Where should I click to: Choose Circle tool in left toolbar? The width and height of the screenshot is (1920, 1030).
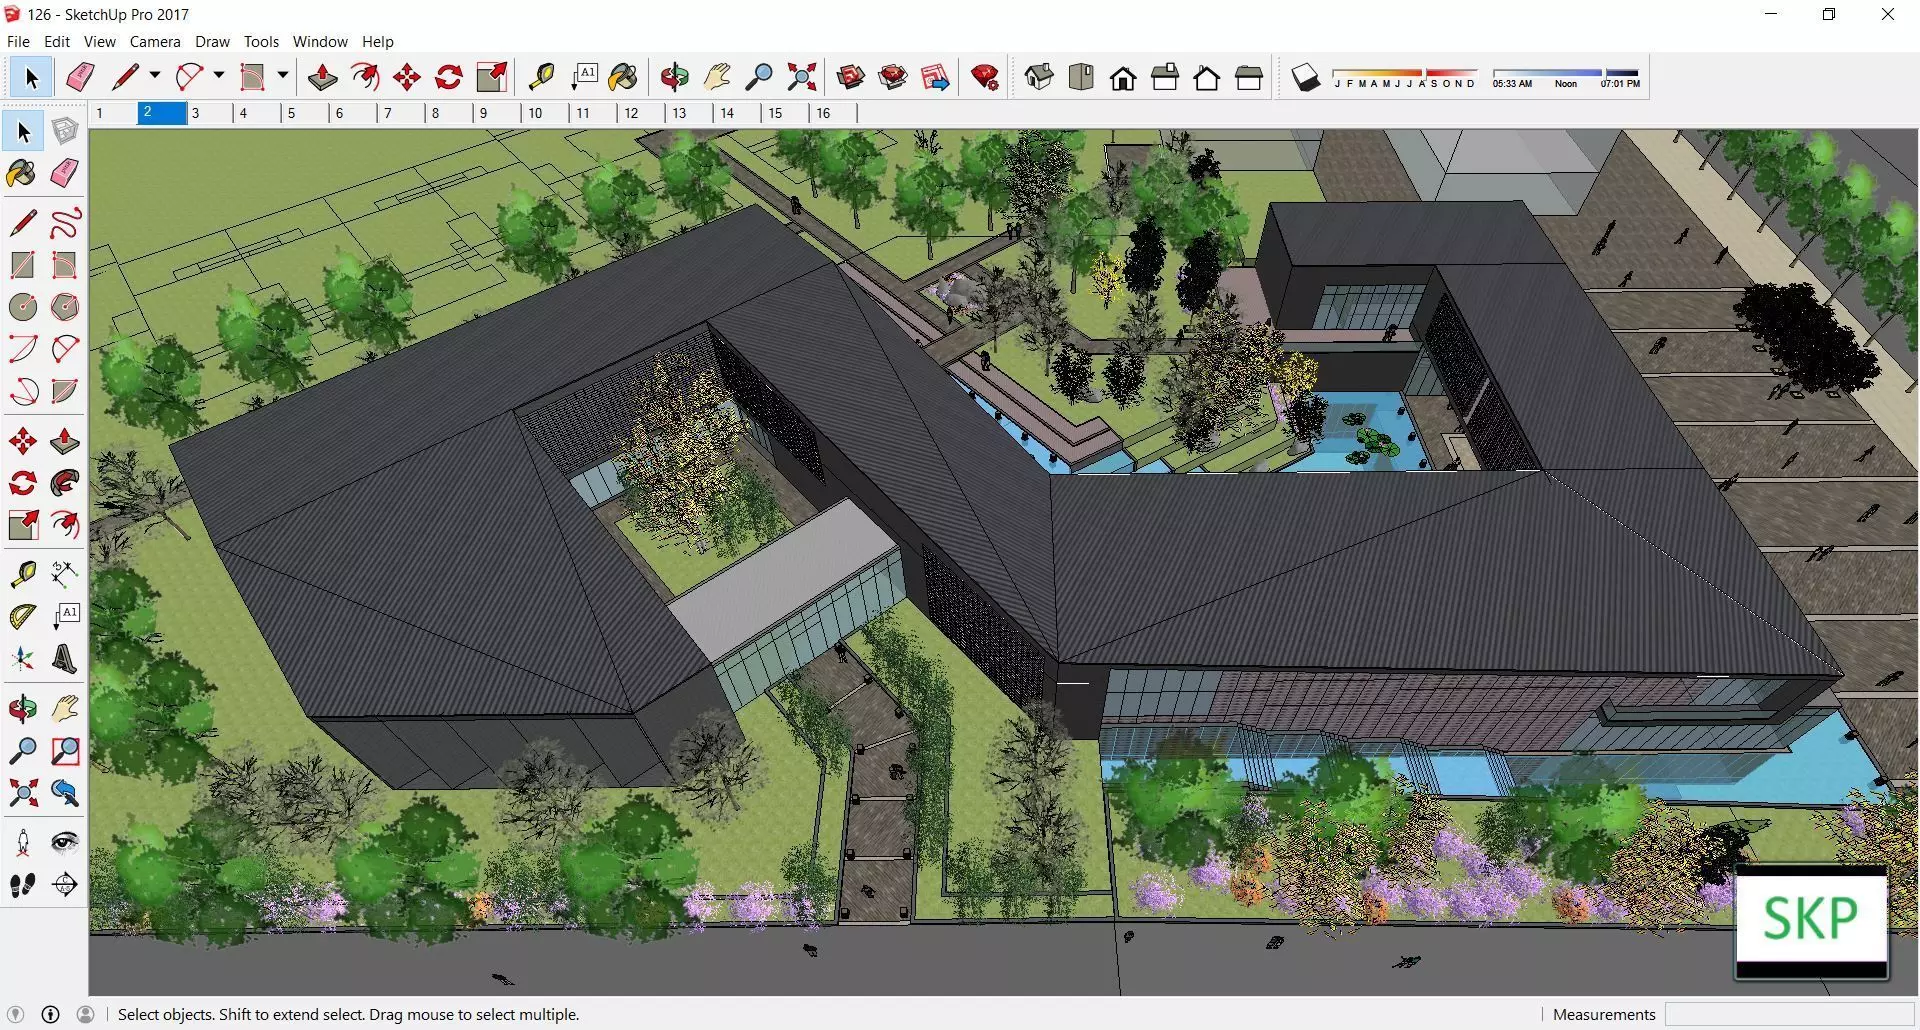[23, 306]
